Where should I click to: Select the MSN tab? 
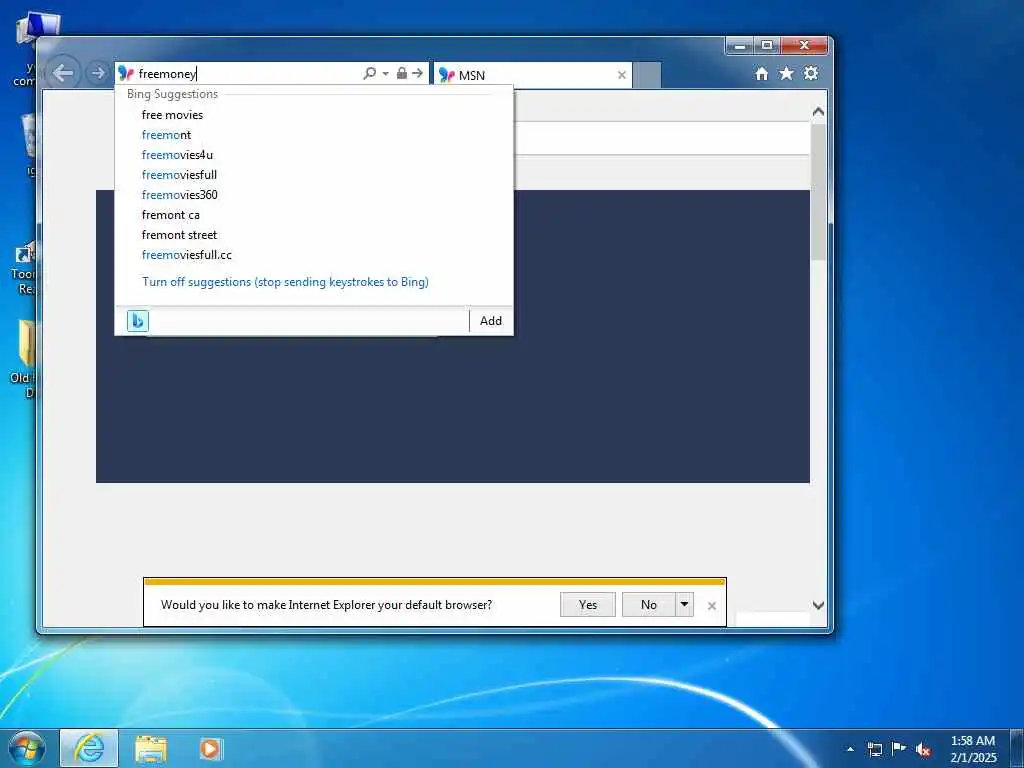[x=532, y=75]
